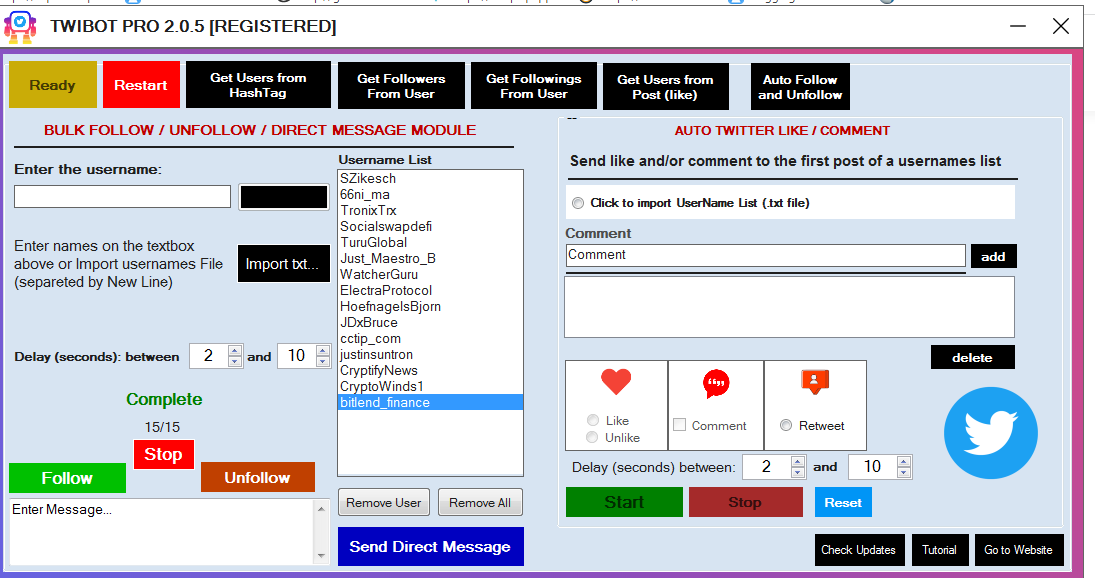The width and height of the screenshot is (1095, 578).
Task: Select bitlend_finance in Username List
Action: [x=430, y=403]
